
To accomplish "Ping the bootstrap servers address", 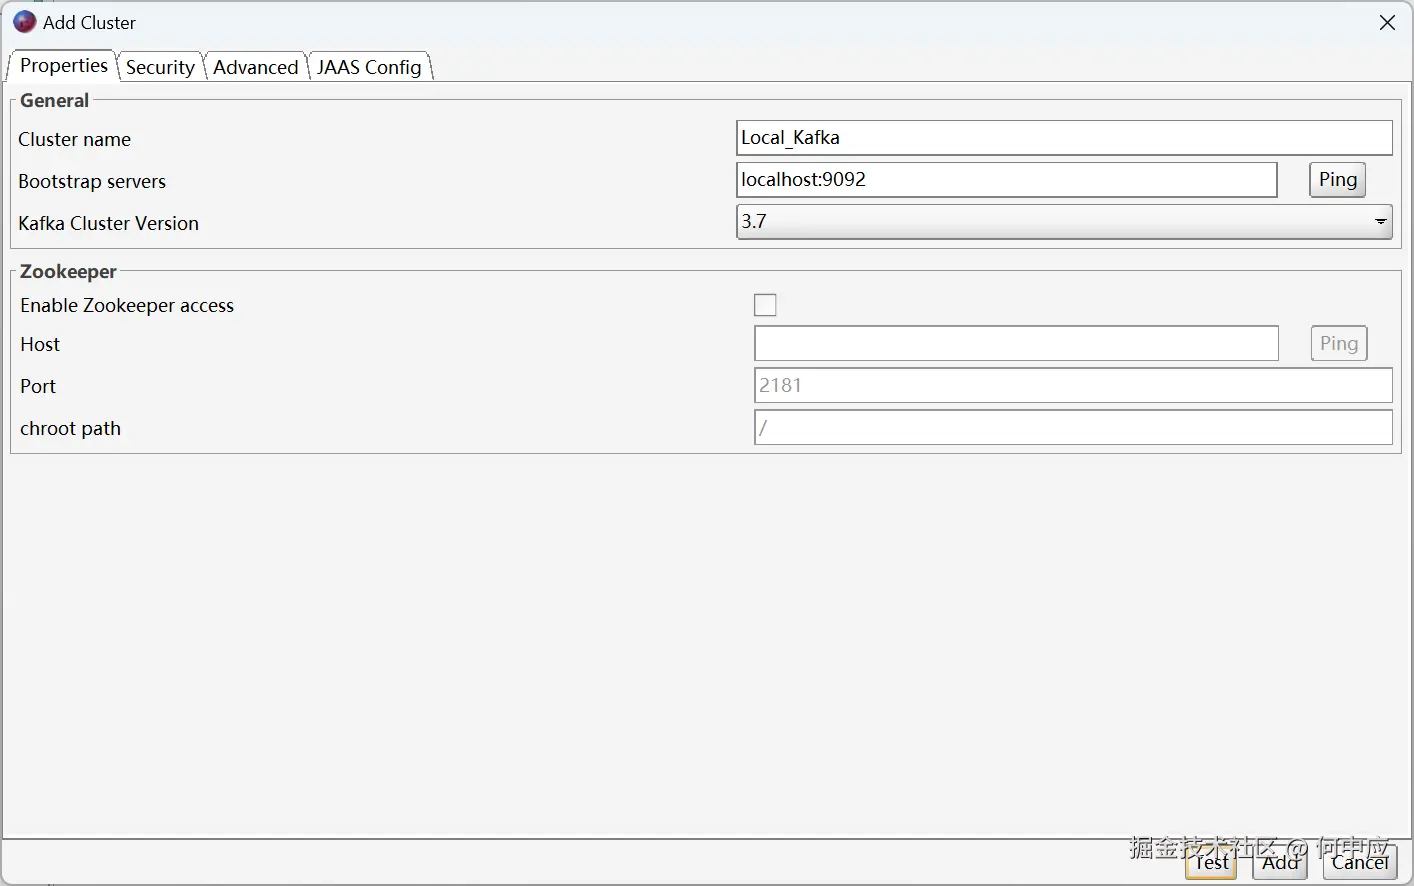I will point(1337,180).
